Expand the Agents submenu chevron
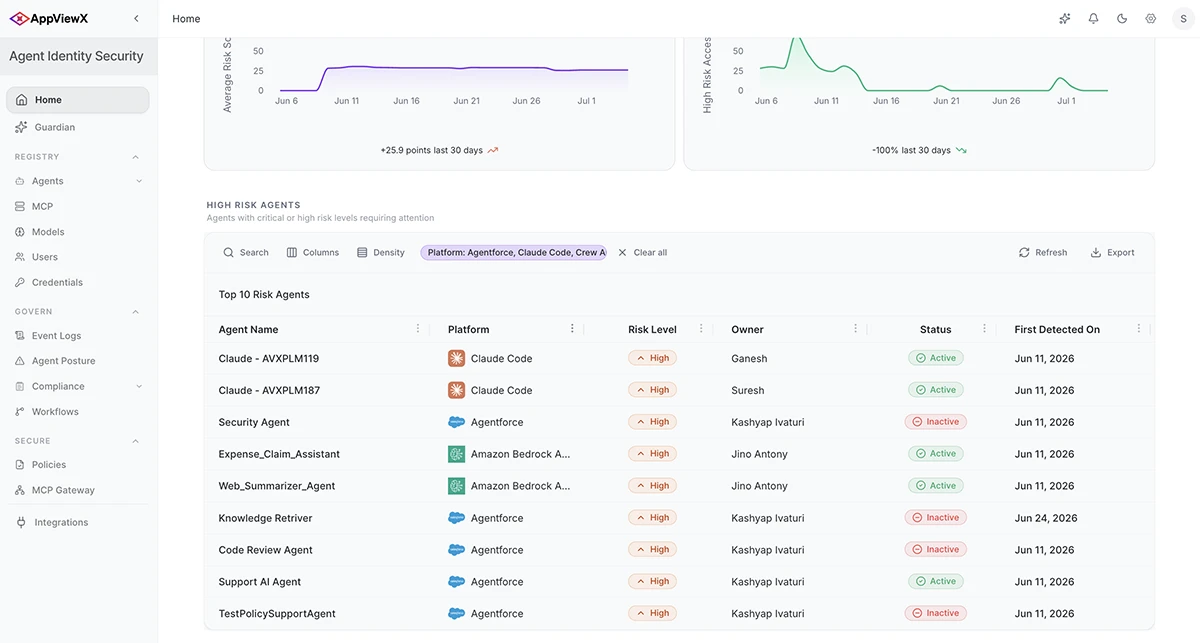1200x643 pixels. click(x=139, y=181)
